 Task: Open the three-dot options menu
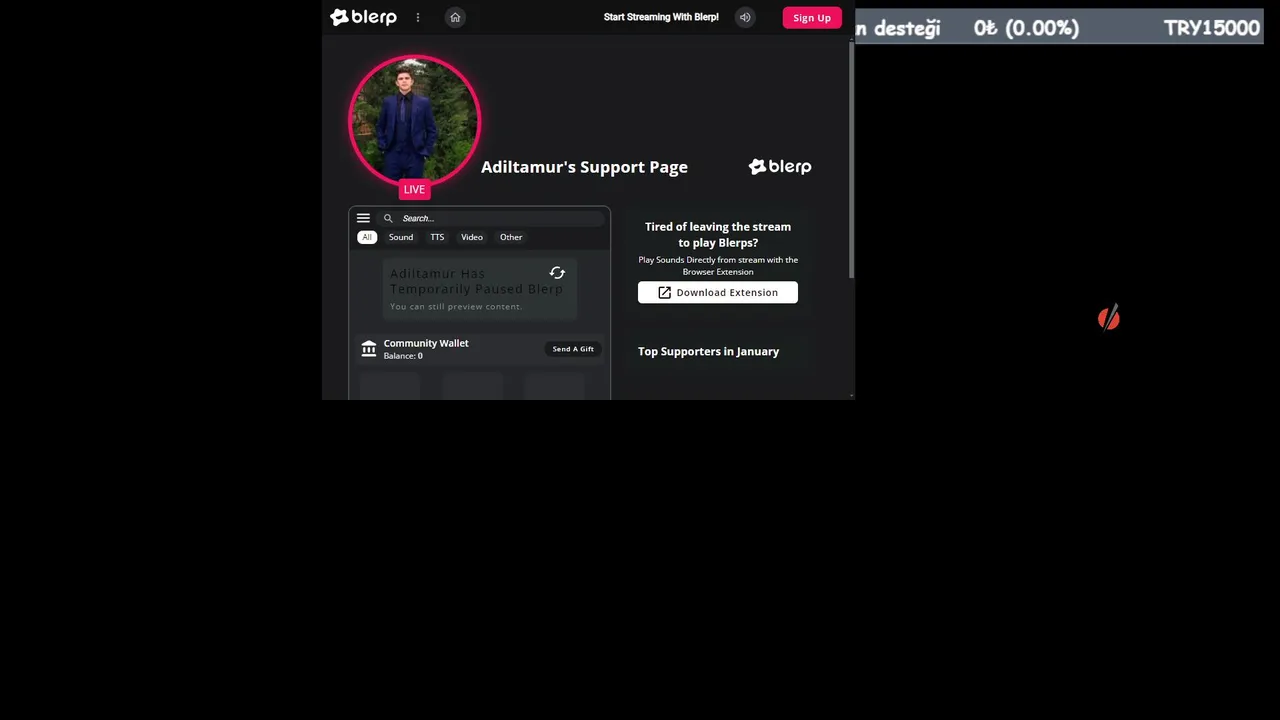point(418,17)
